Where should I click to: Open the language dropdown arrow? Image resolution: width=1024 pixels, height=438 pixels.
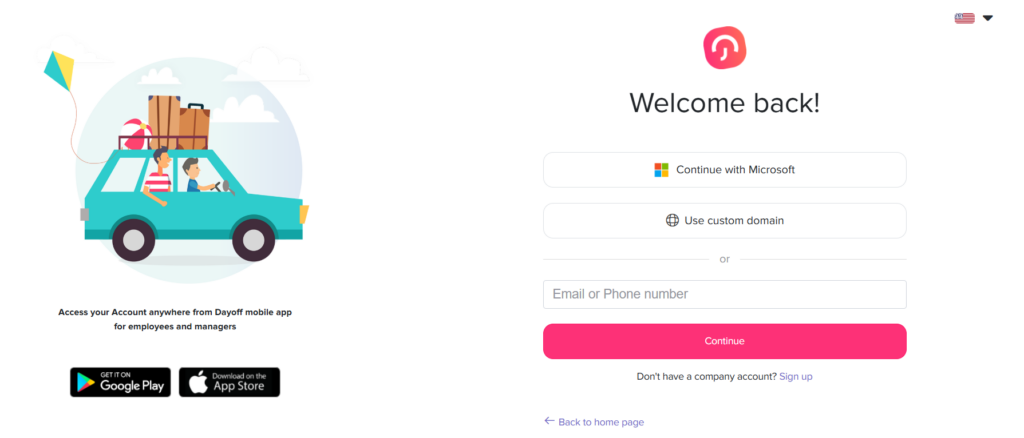coord(988,18)
